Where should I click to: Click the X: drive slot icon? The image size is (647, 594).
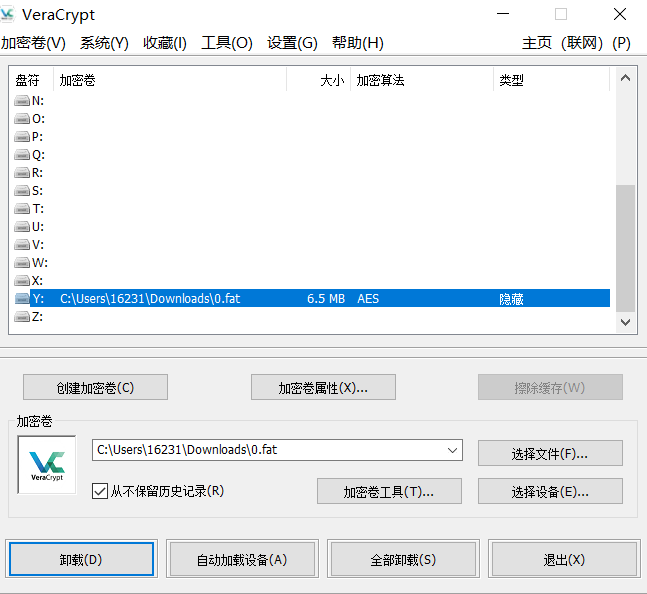[x=22, y=280]
